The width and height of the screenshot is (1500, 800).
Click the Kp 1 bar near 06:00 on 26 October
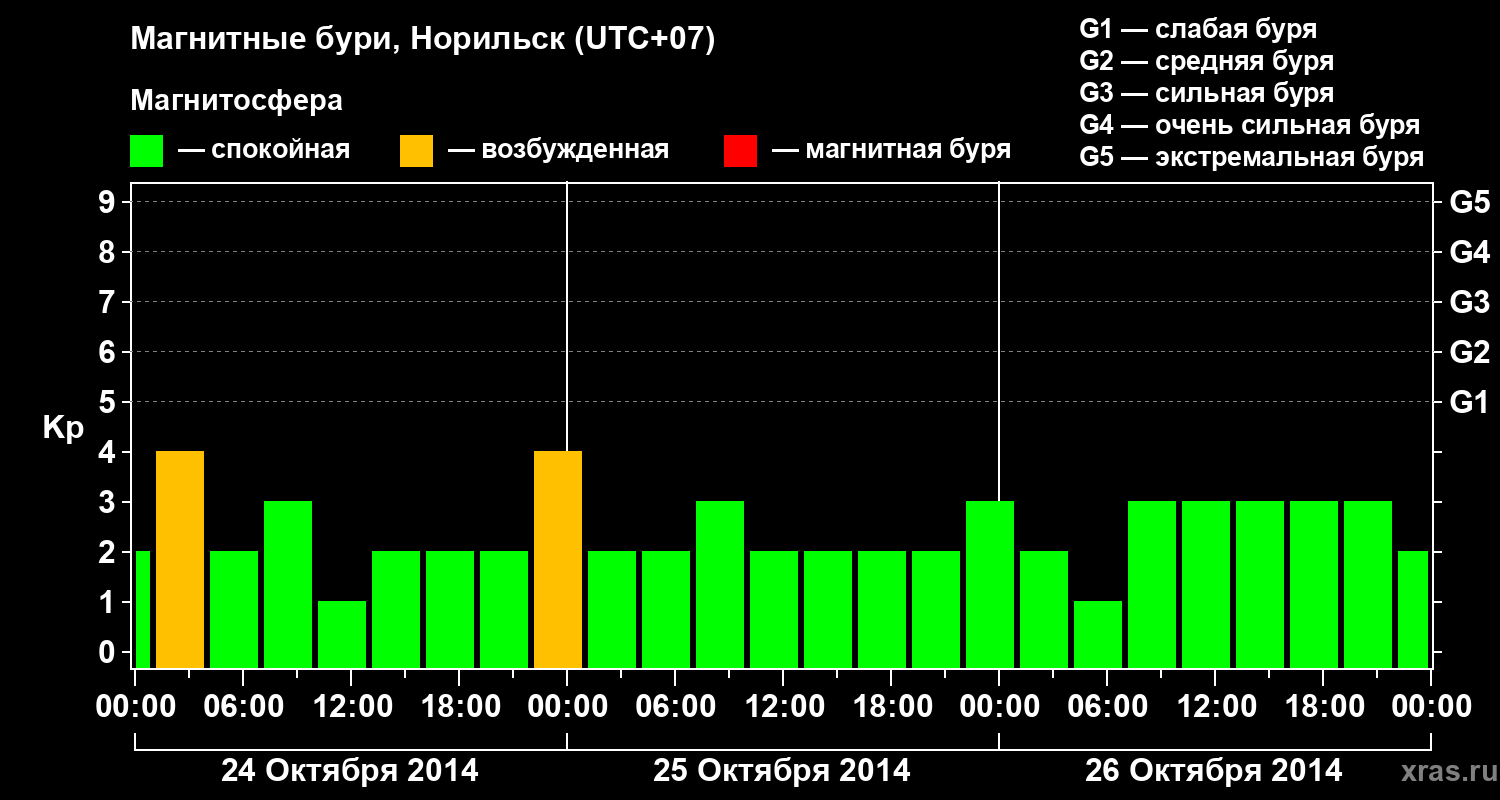(1098, 635)
